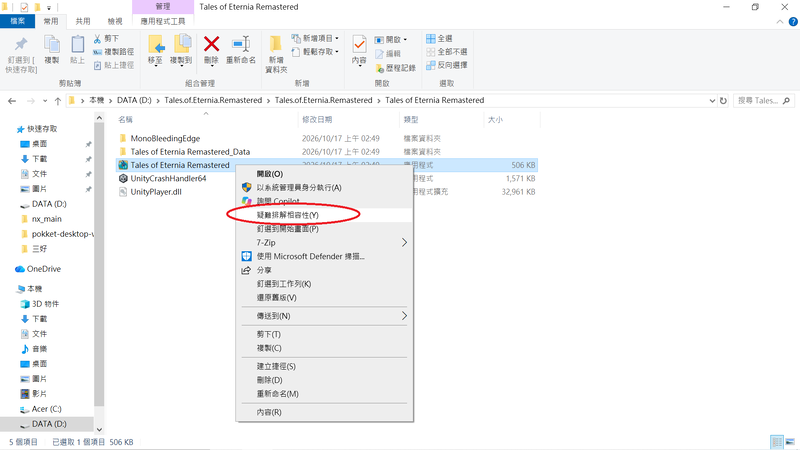Click the Edit command in Open group
This screenshot has width=800, height=450.
pyautogui.click(x=388, y=54)
